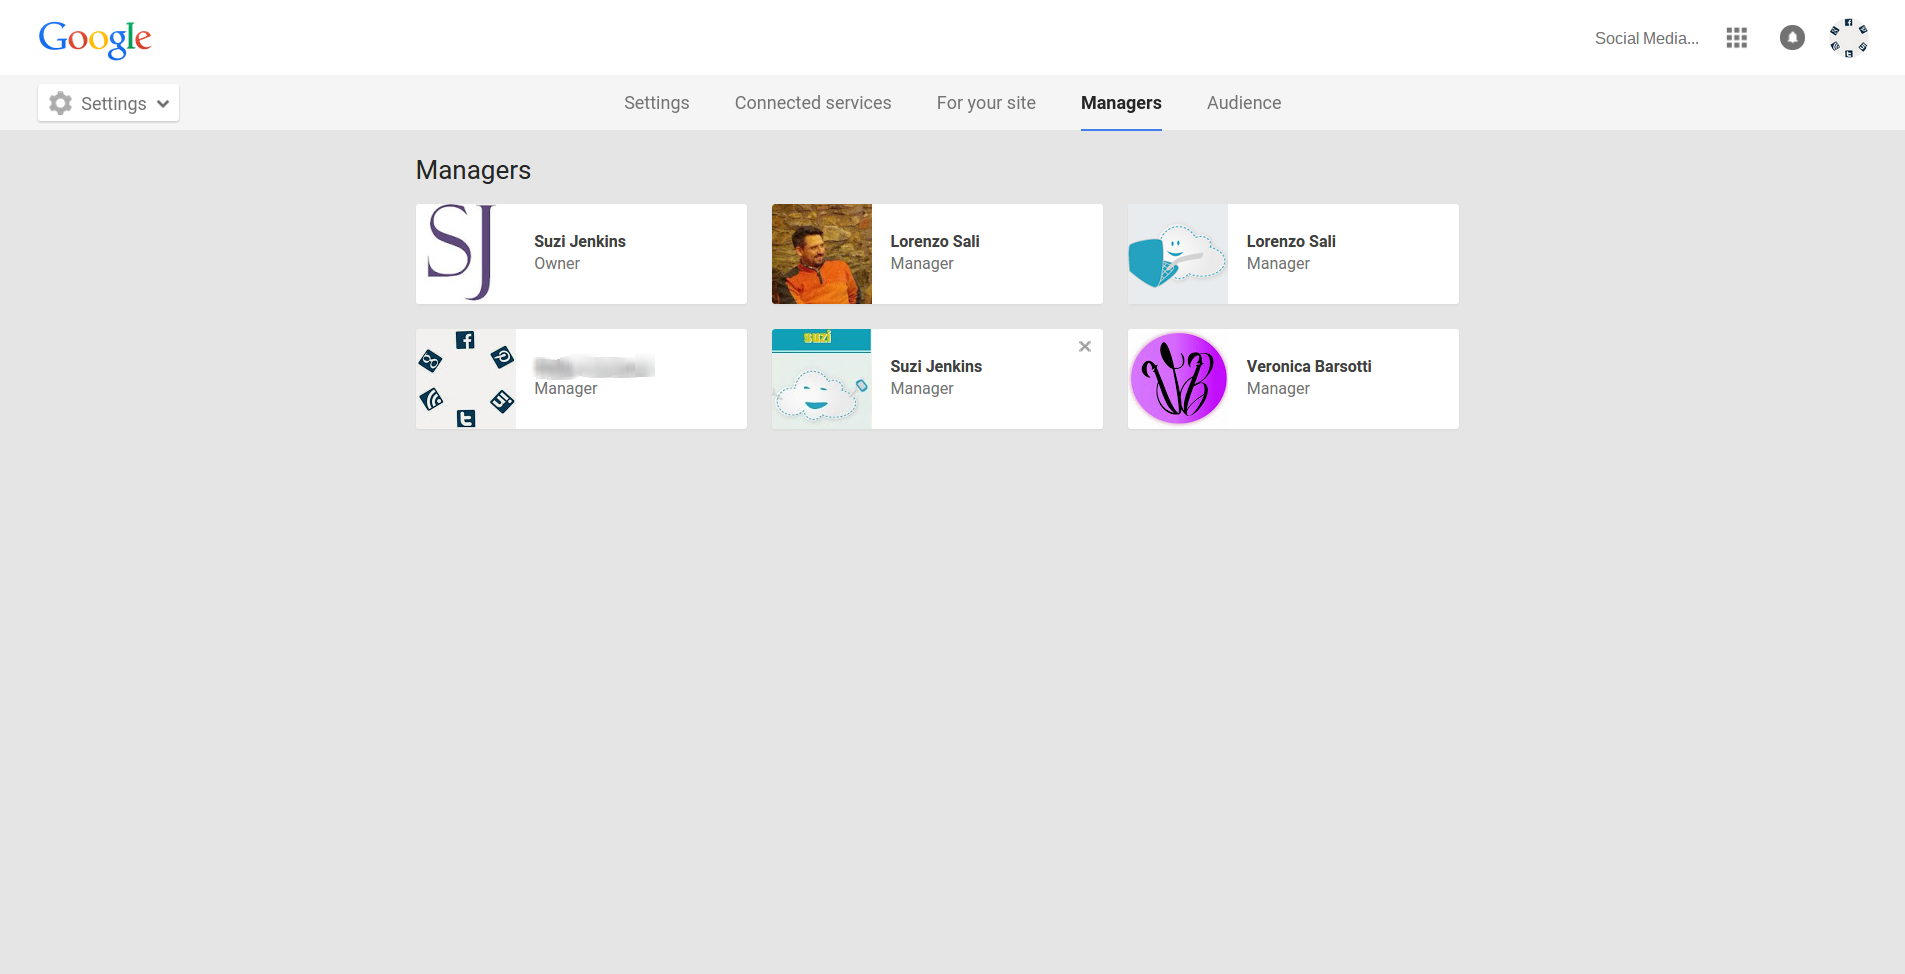Click Veronica Barsotti's purple VB avatar
1905x974 pixels.
point(1178,379)
